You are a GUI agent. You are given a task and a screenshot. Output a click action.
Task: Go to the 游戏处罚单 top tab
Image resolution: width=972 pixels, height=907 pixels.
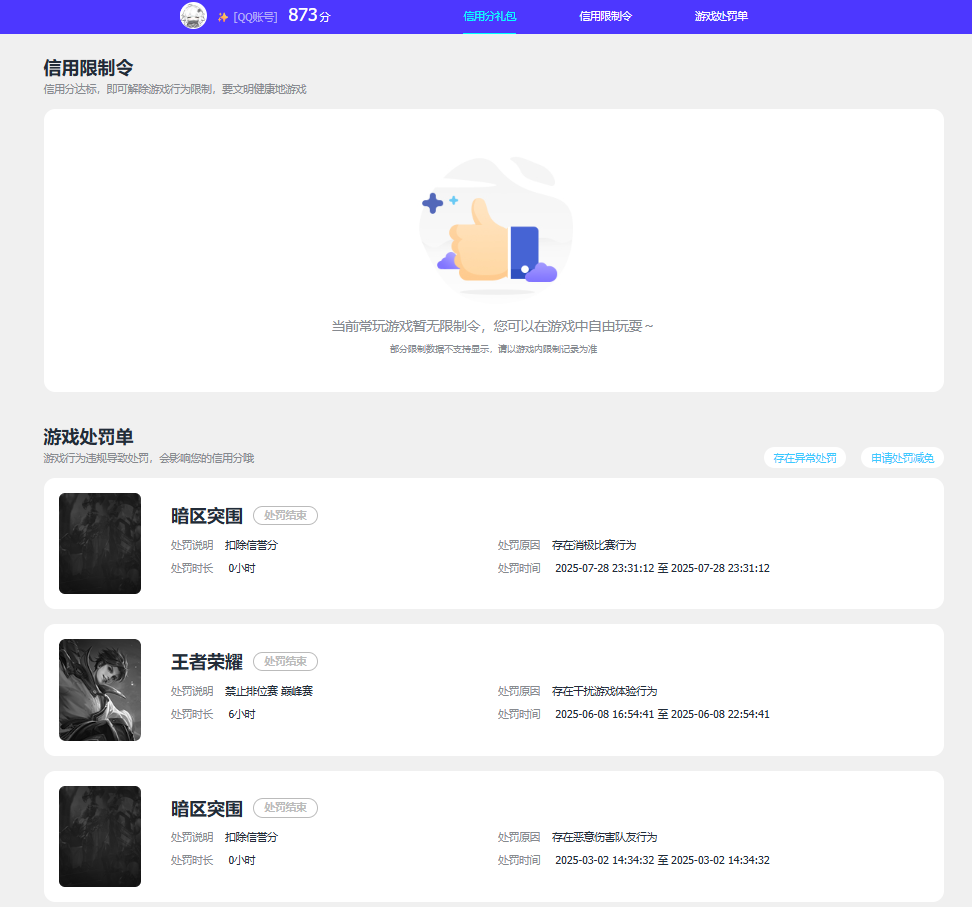(721, 17)
